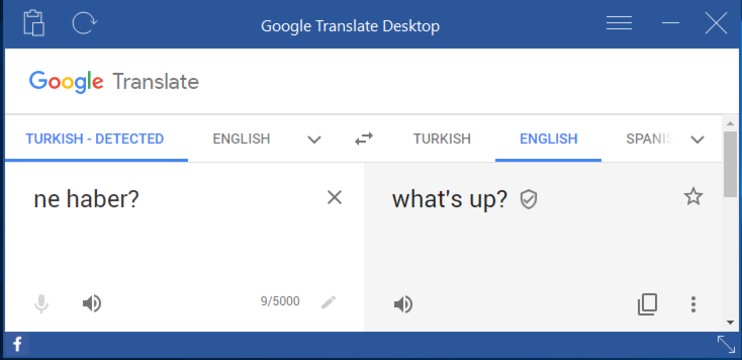Open more options three-dot menu
Viewport: 742px width, 360px height.
click(x=693, y=305)
